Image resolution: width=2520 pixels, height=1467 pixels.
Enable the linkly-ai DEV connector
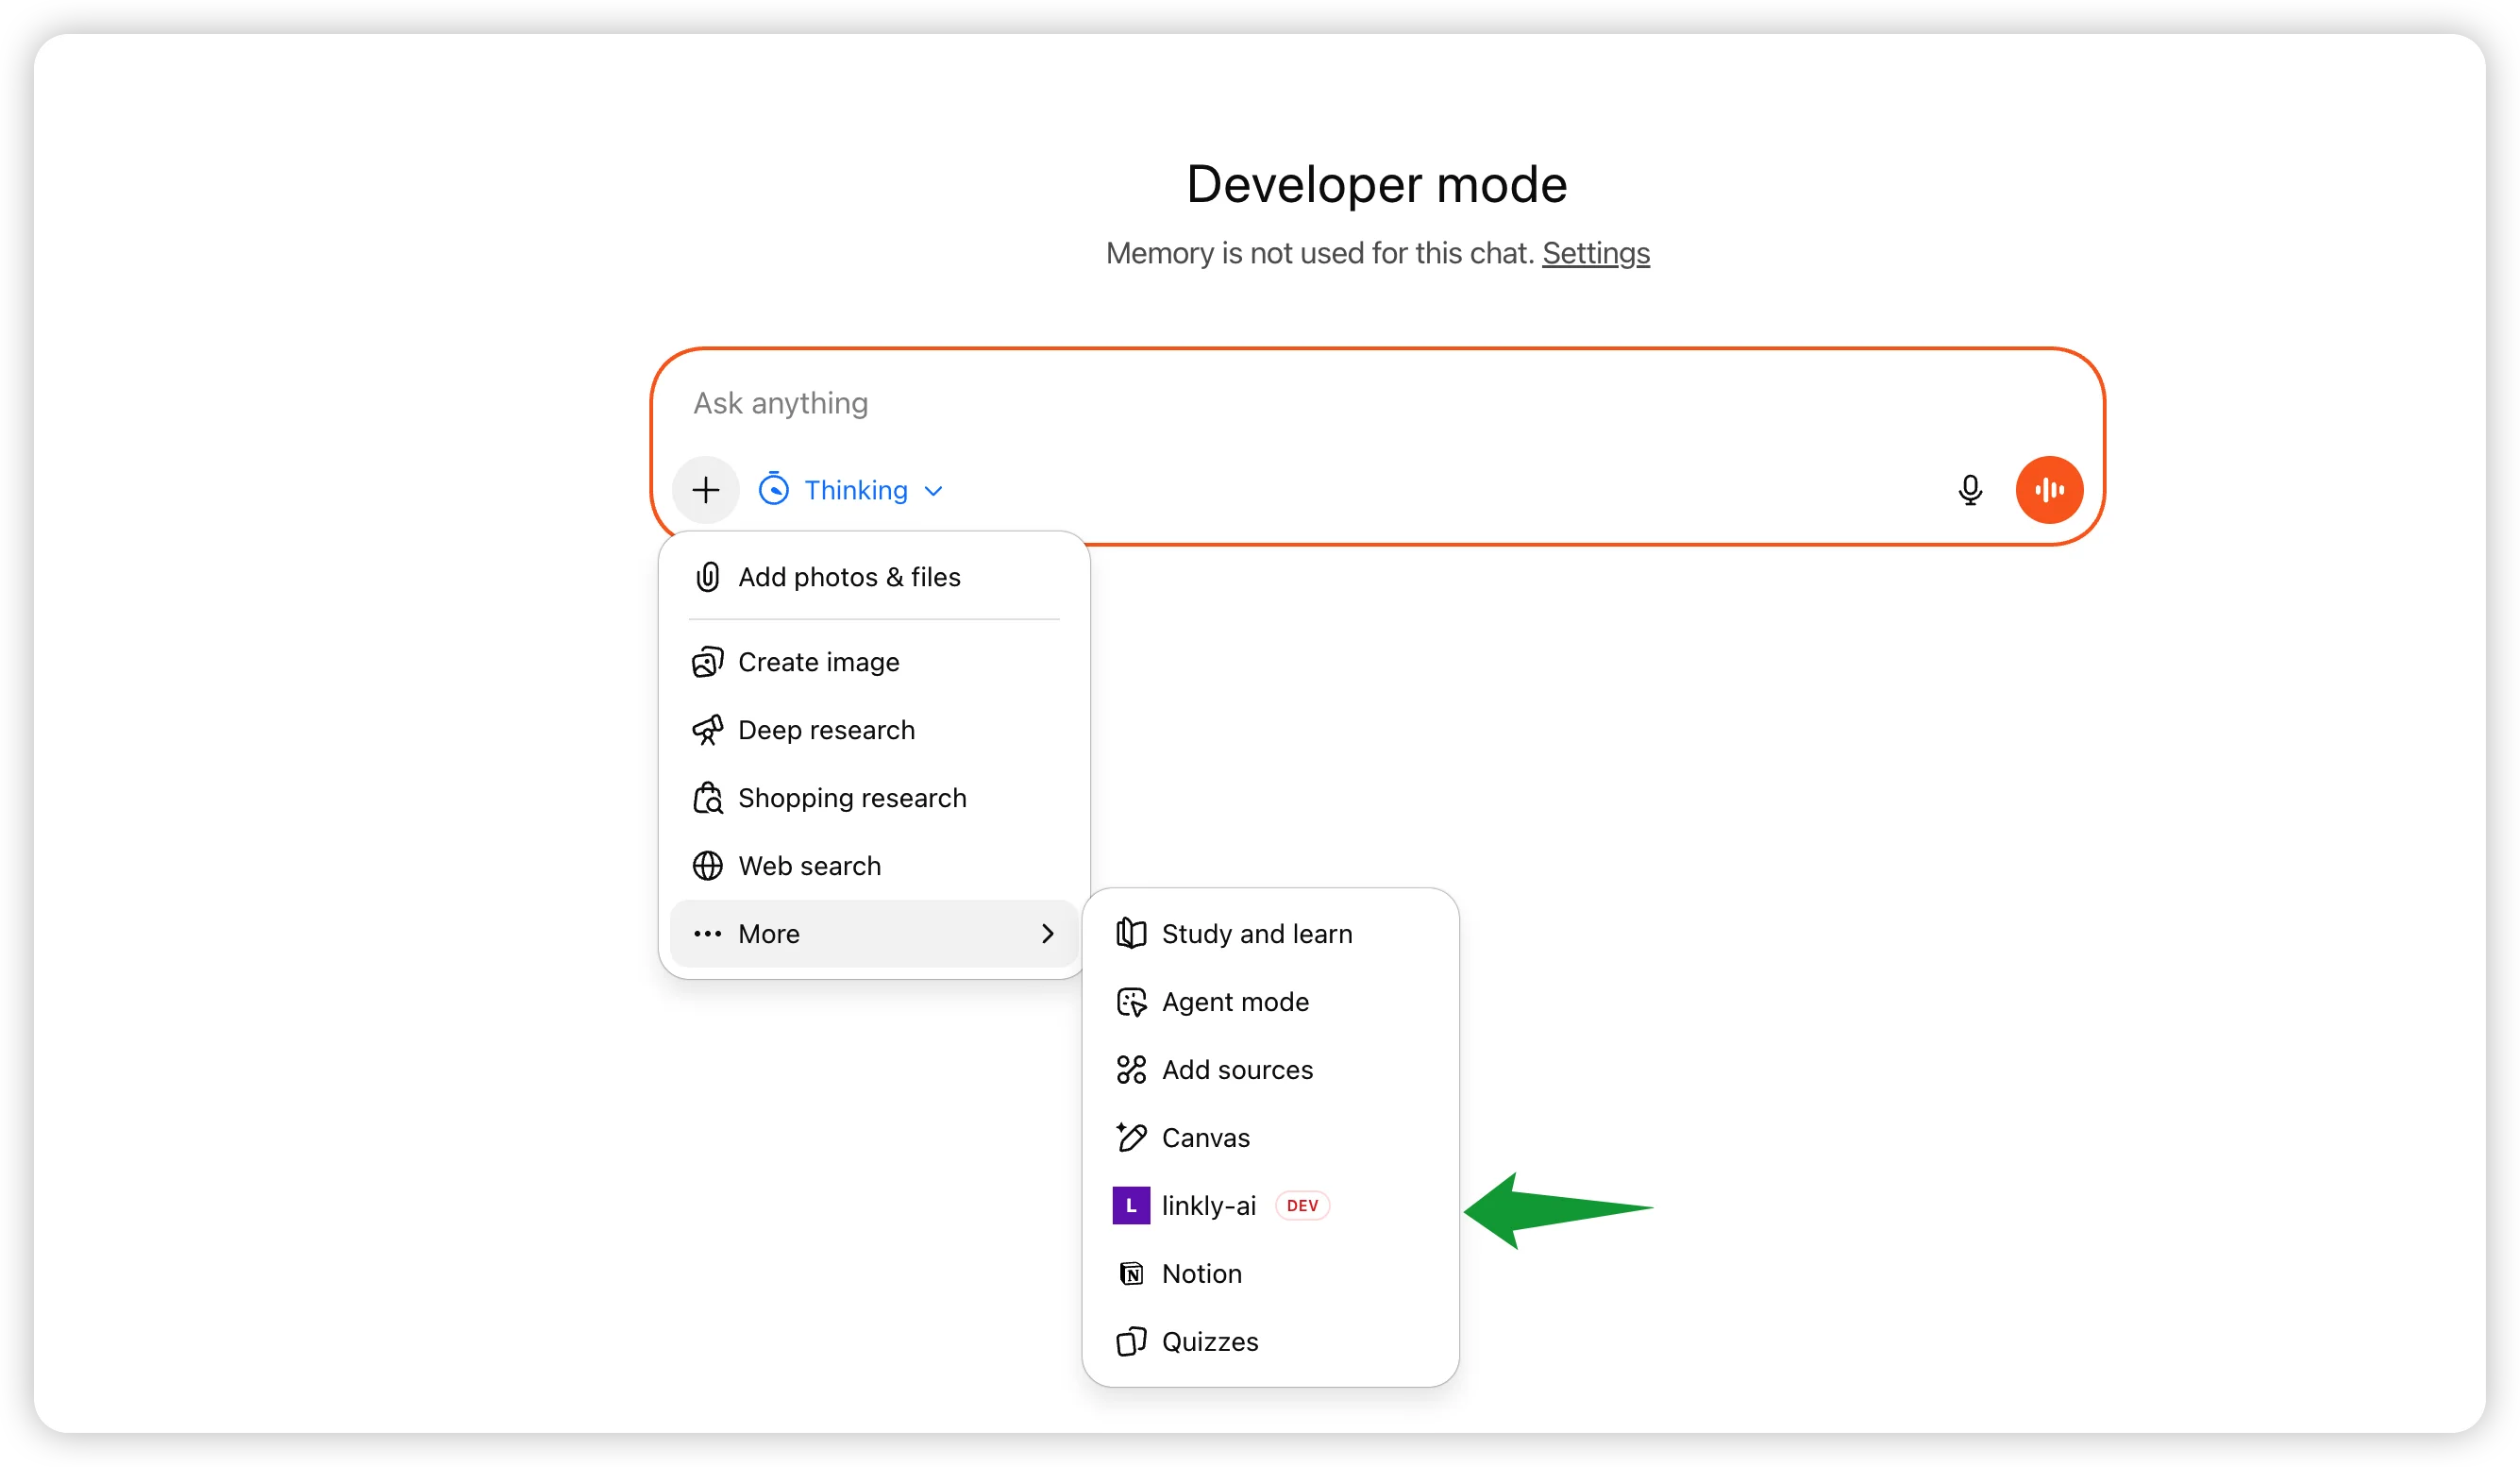point(1207,1206)
